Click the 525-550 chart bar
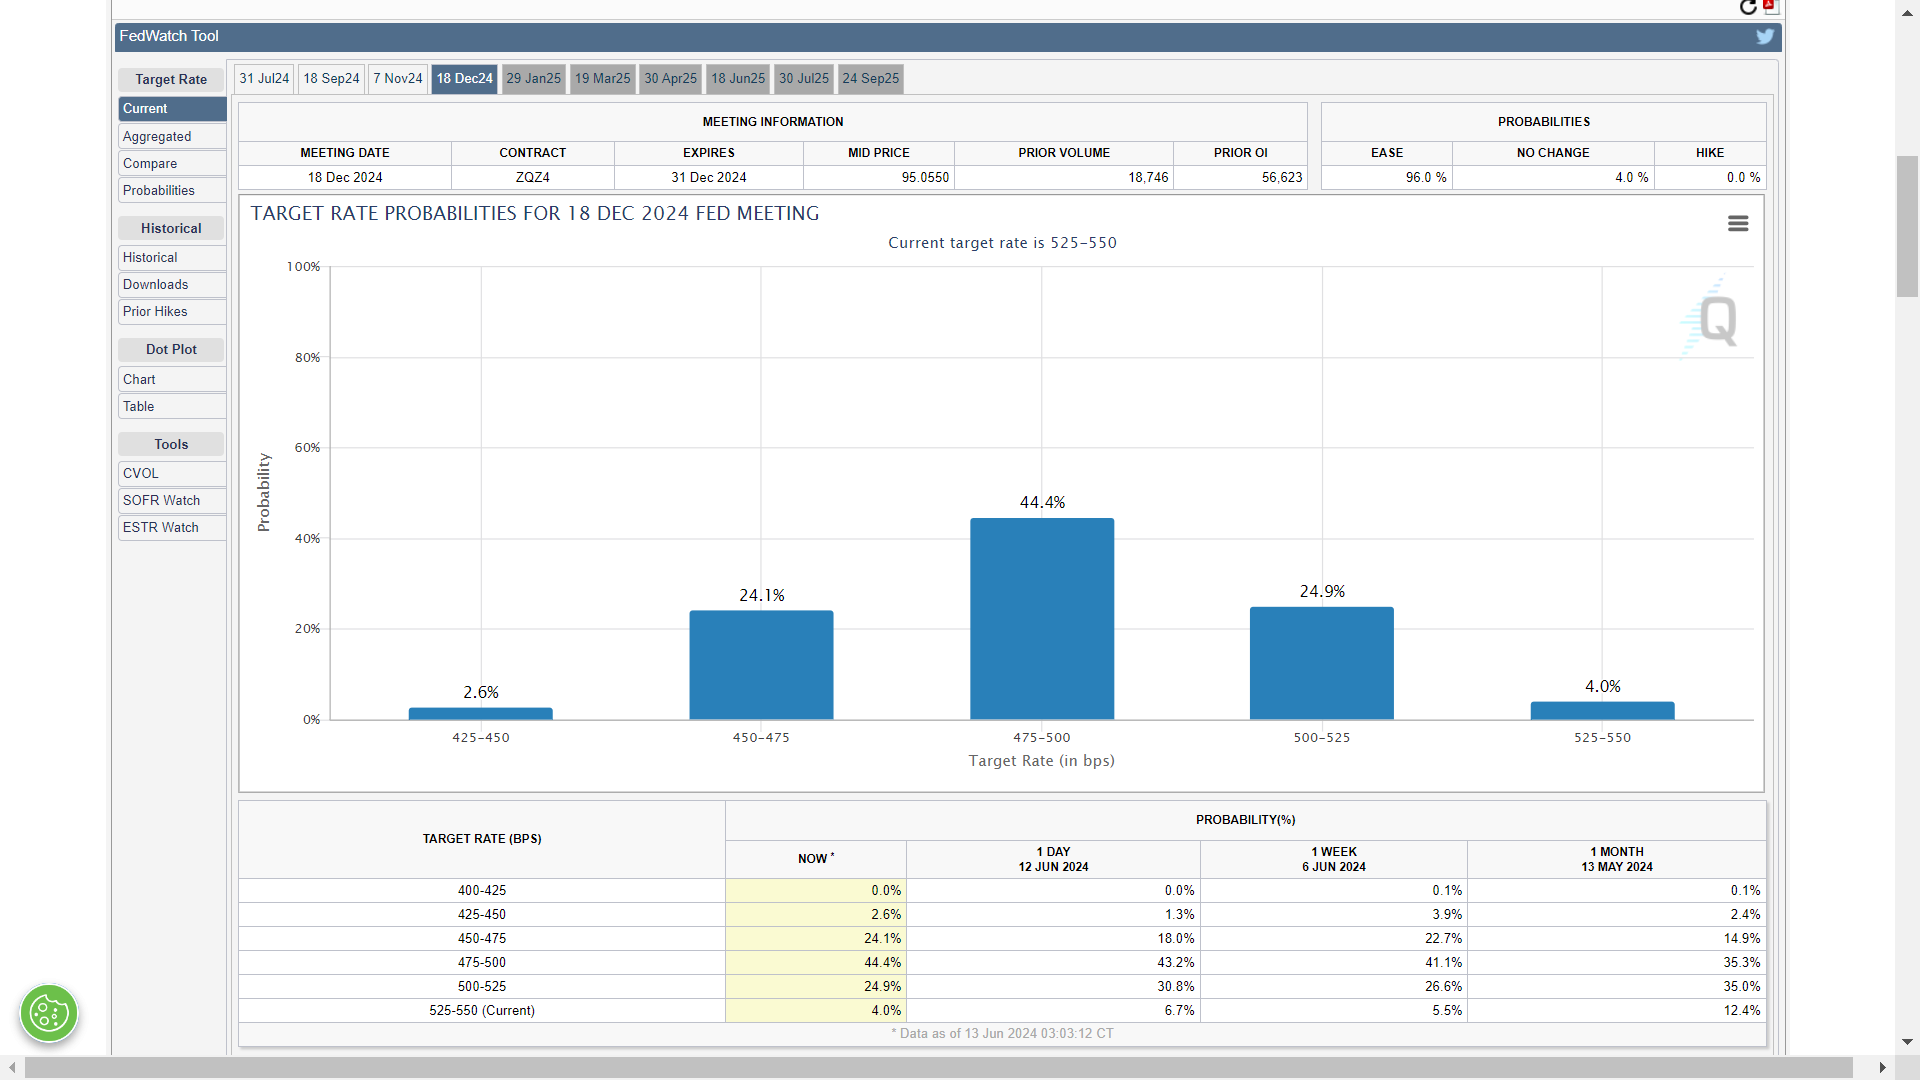The height and width of the screenshot is (1080, 1920). (1603, 711)
